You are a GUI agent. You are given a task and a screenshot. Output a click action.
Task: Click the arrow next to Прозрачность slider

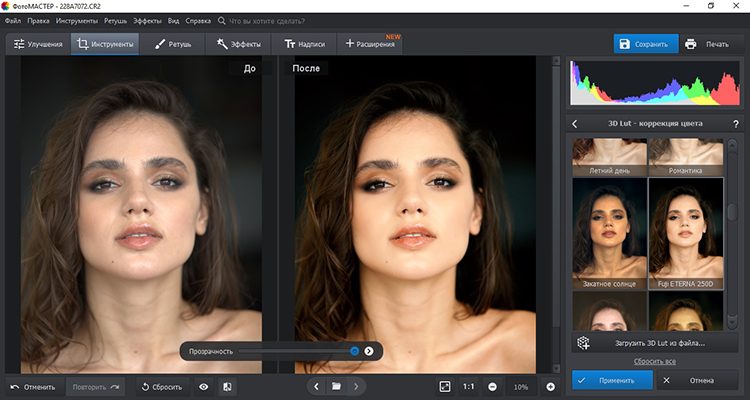point(369,351)
